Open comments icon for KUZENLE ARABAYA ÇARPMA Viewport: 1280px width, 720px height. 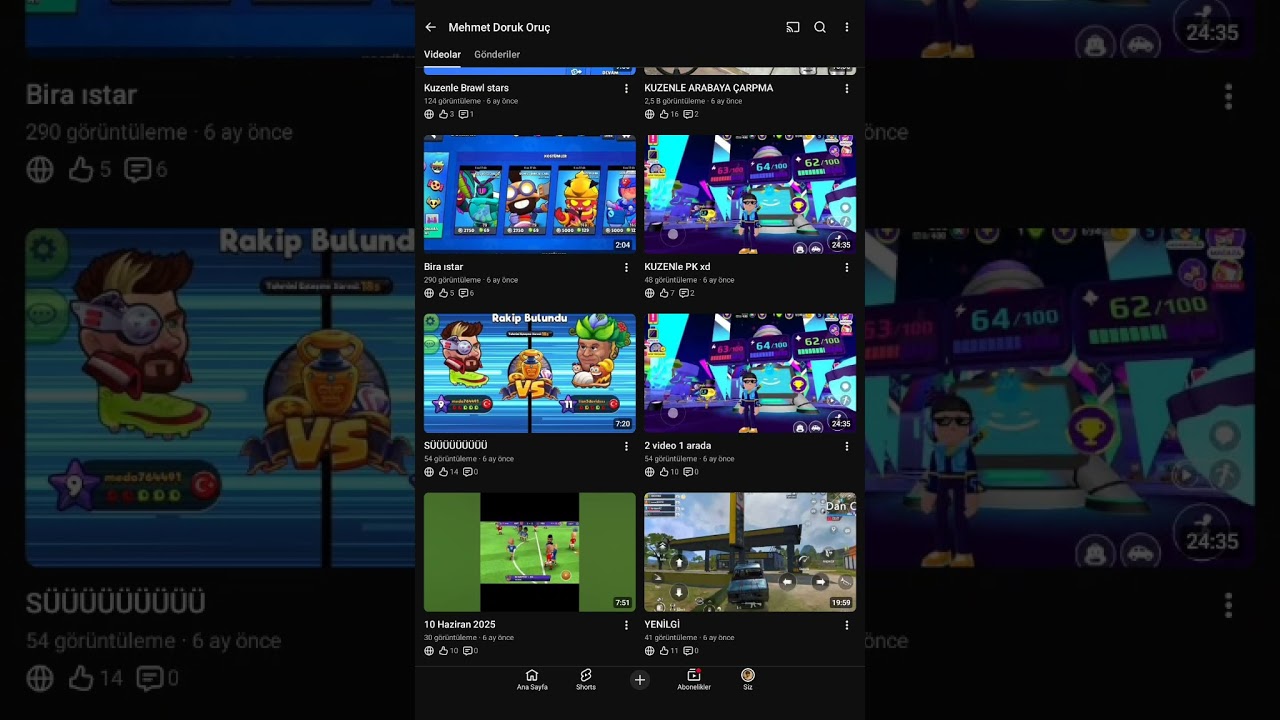[688, 114]
